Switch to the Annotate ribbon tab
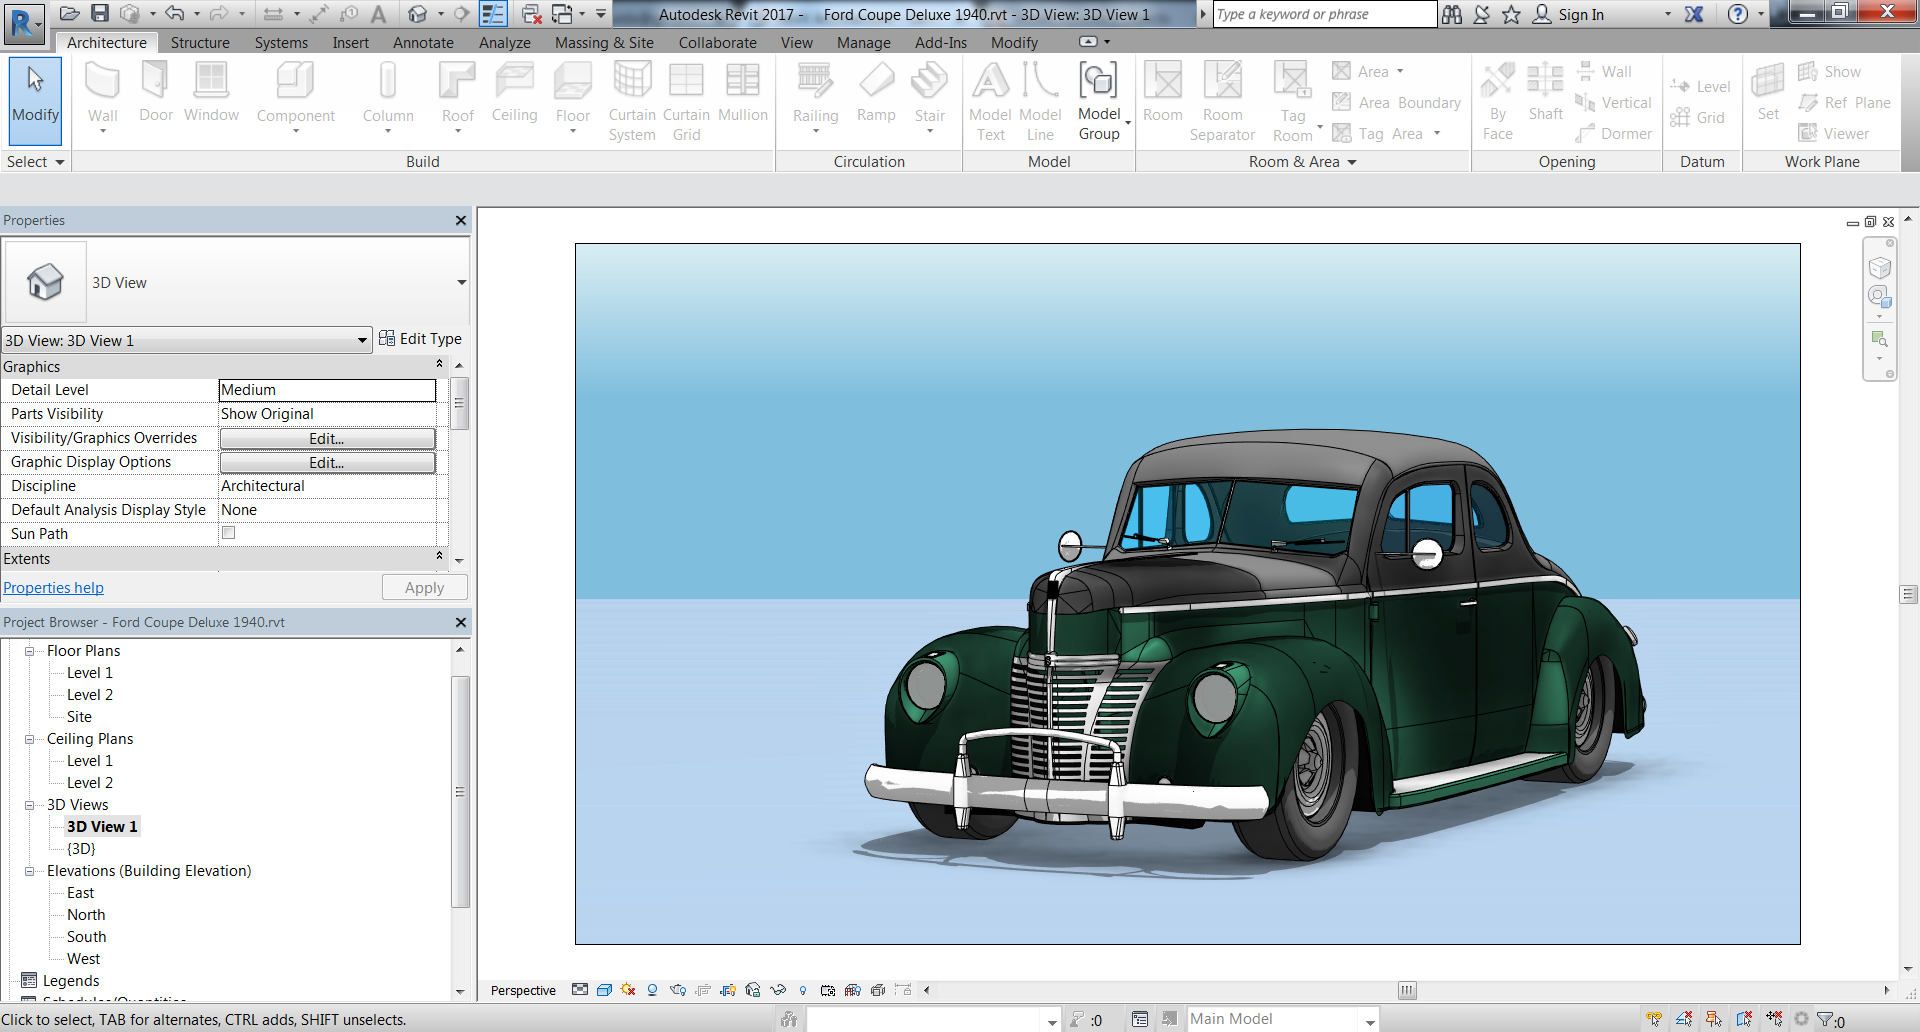Image resolution: width=1920 pixels, height=1032 pixels. 423,42
